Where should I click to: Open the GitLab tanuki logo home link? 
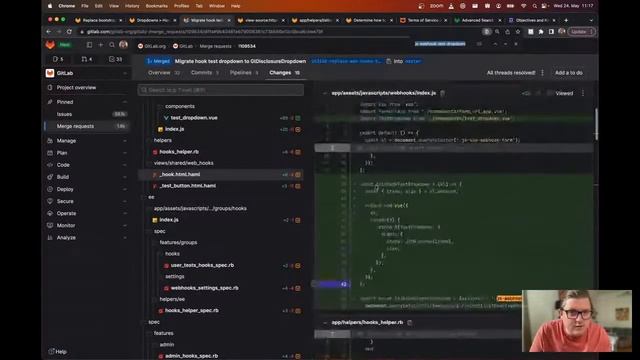click(x=50, y=44)
